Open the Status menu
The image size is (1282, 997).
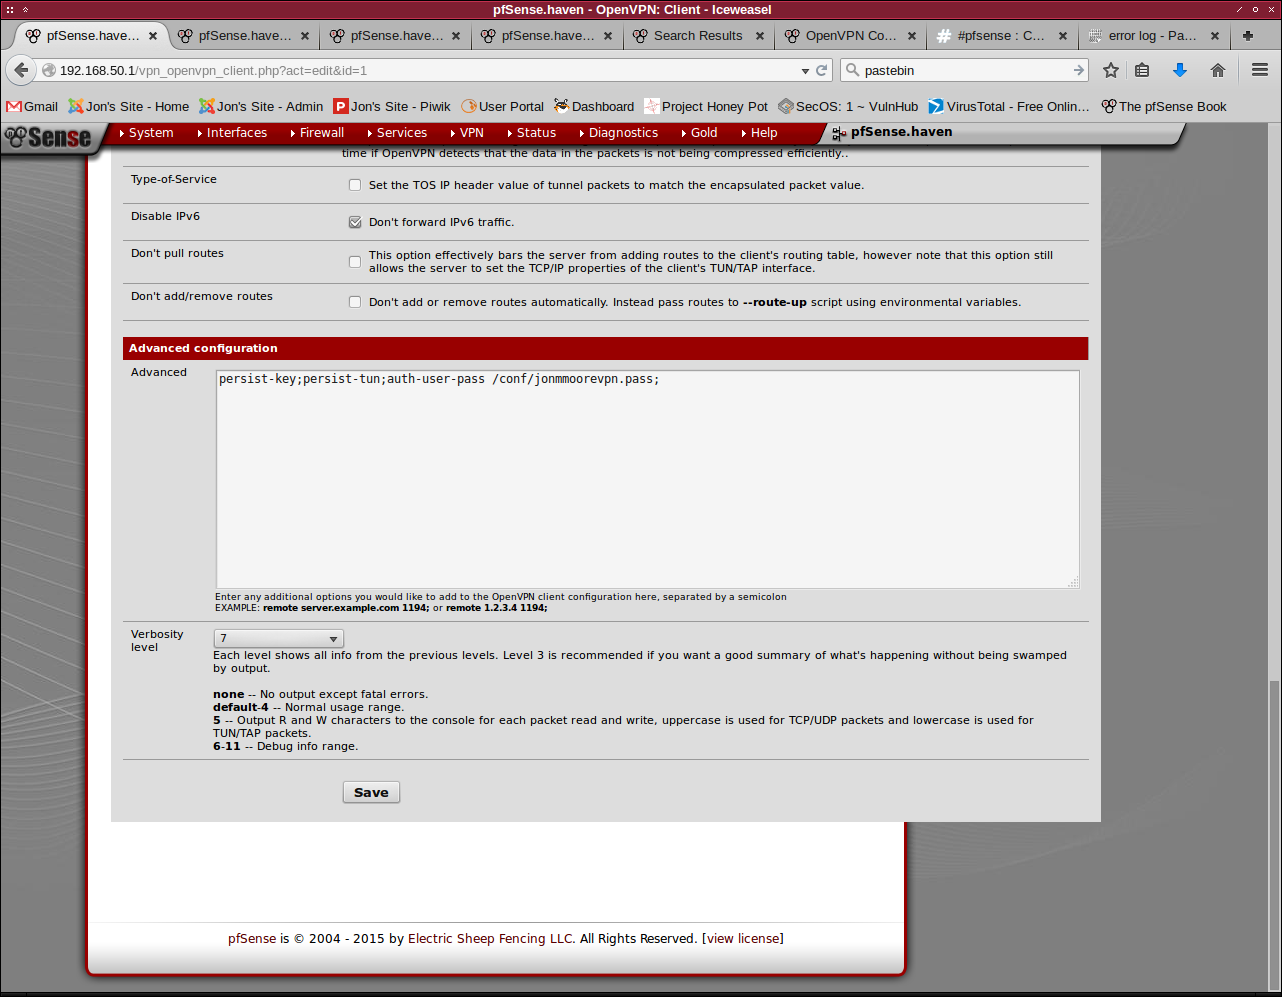pos(531,133)
